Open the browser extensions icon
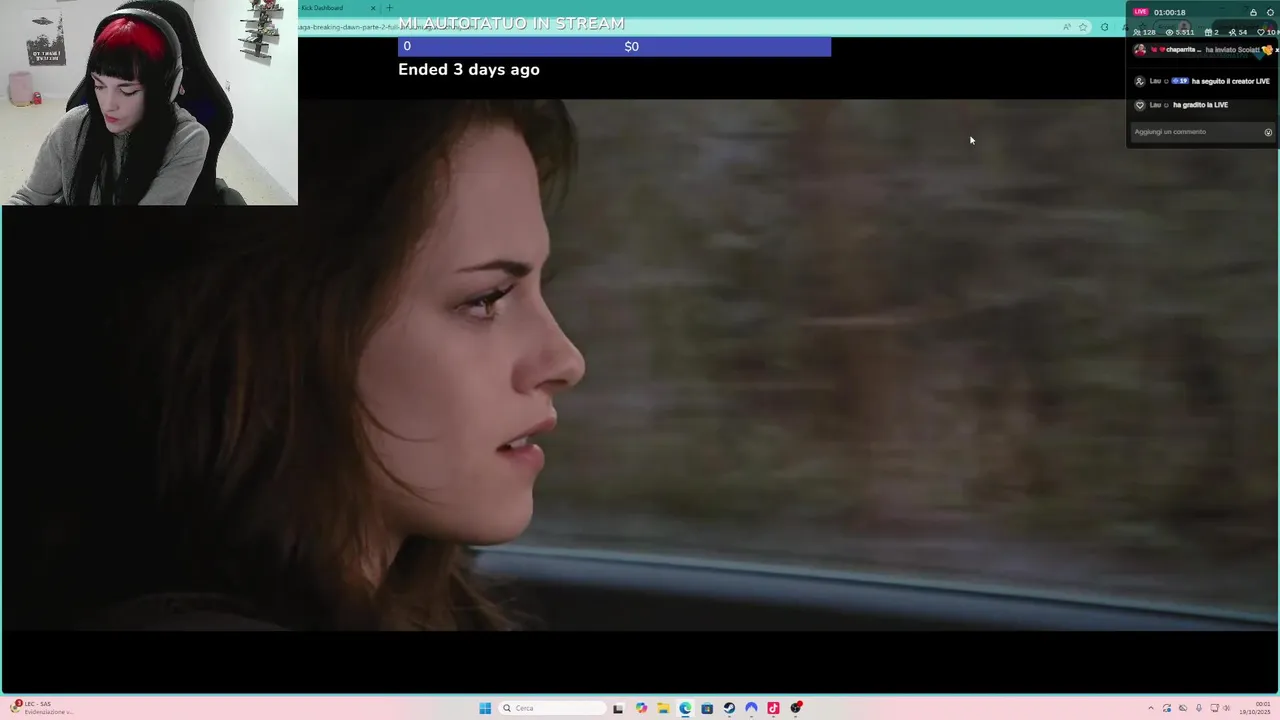 (1104, 27)
